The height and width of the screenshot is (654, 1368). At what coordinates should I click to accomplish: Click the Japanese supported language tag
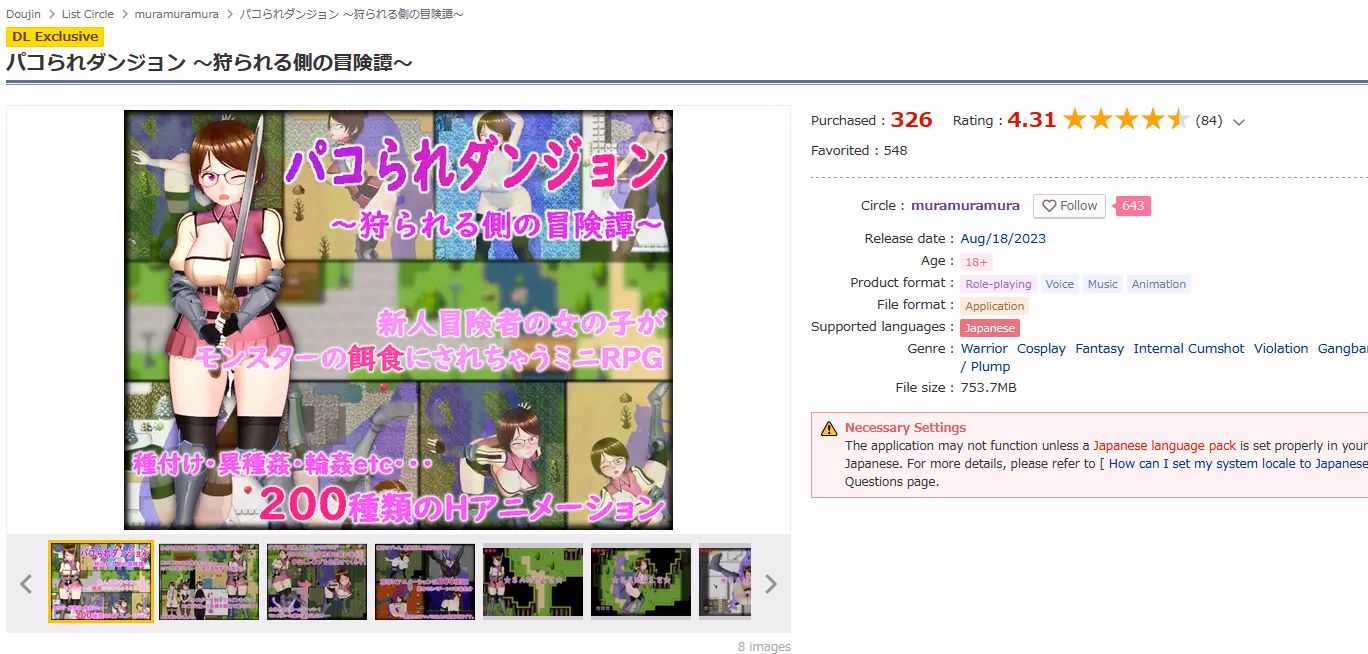coord(989,328)
